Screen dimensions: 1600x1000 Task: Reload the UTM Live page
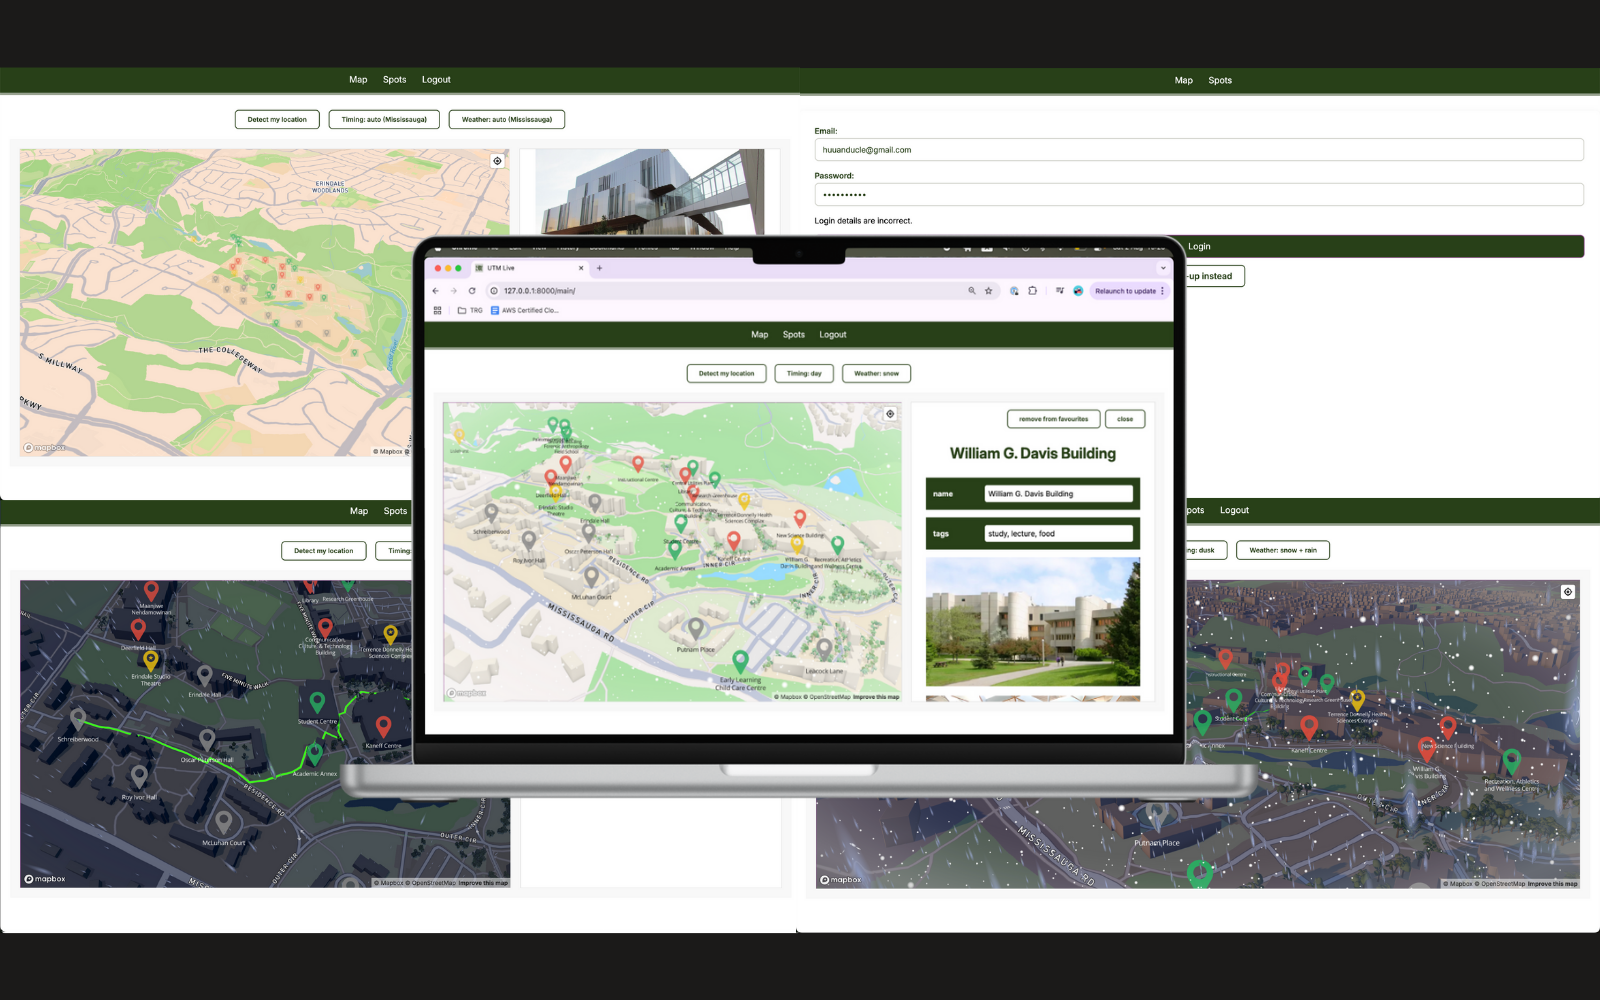tap(472, 291)
